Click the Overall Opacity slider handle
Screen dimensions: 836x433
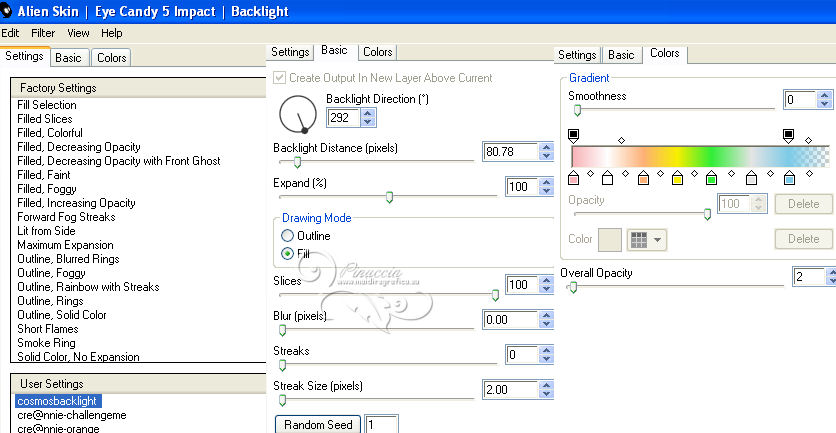tap(573, 288)
